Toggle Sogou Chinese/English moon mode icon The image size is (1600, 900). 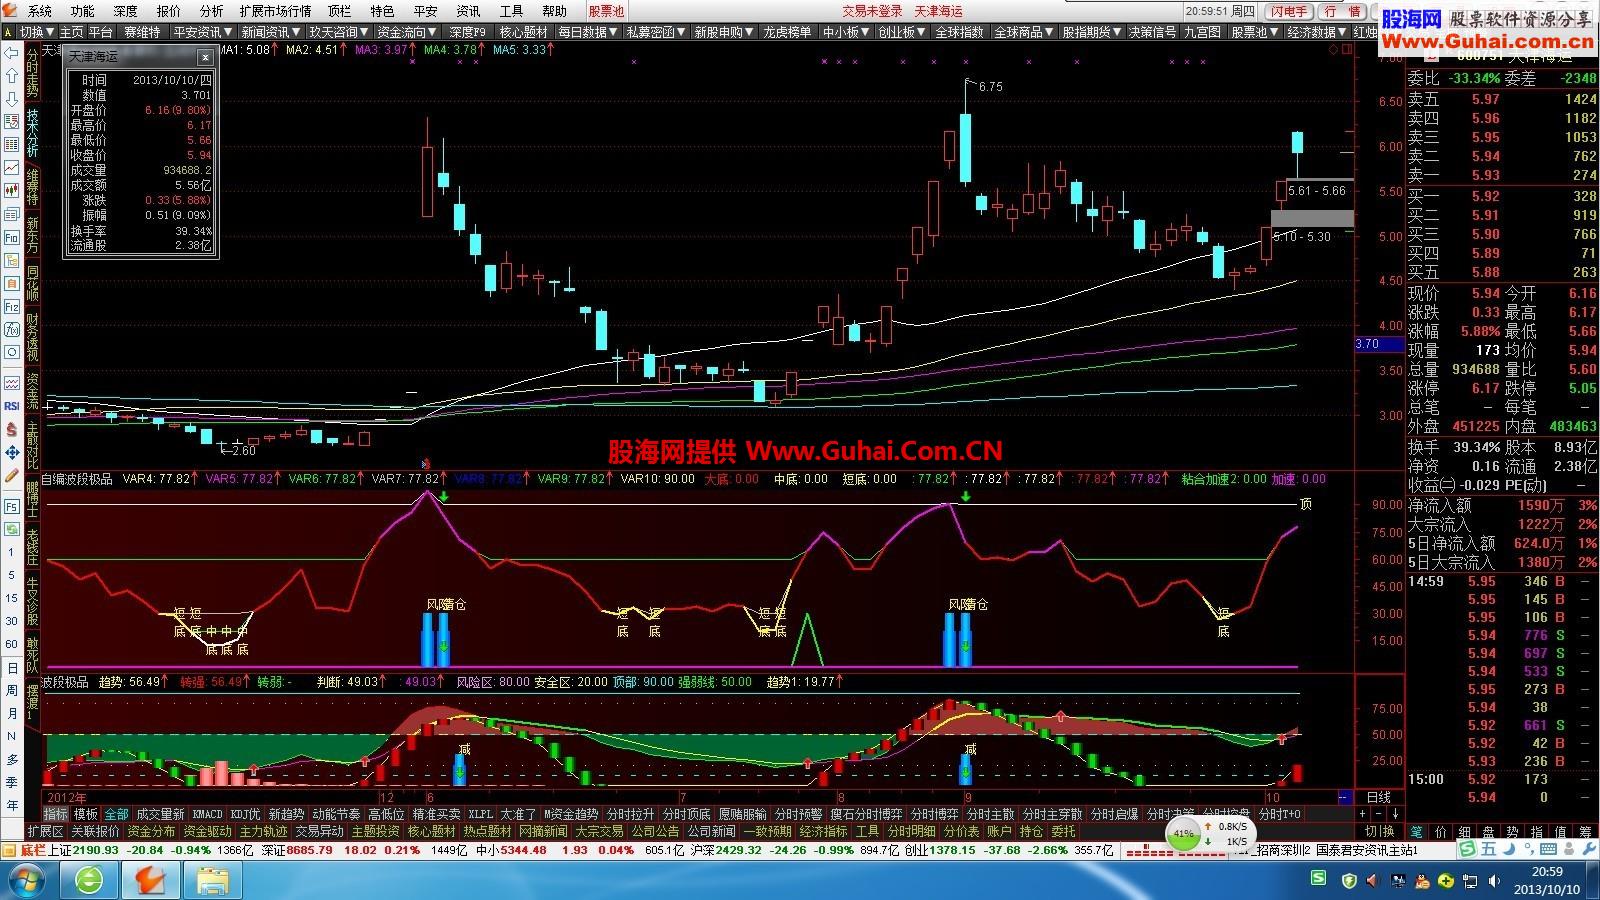click(x=1510, y=849)
